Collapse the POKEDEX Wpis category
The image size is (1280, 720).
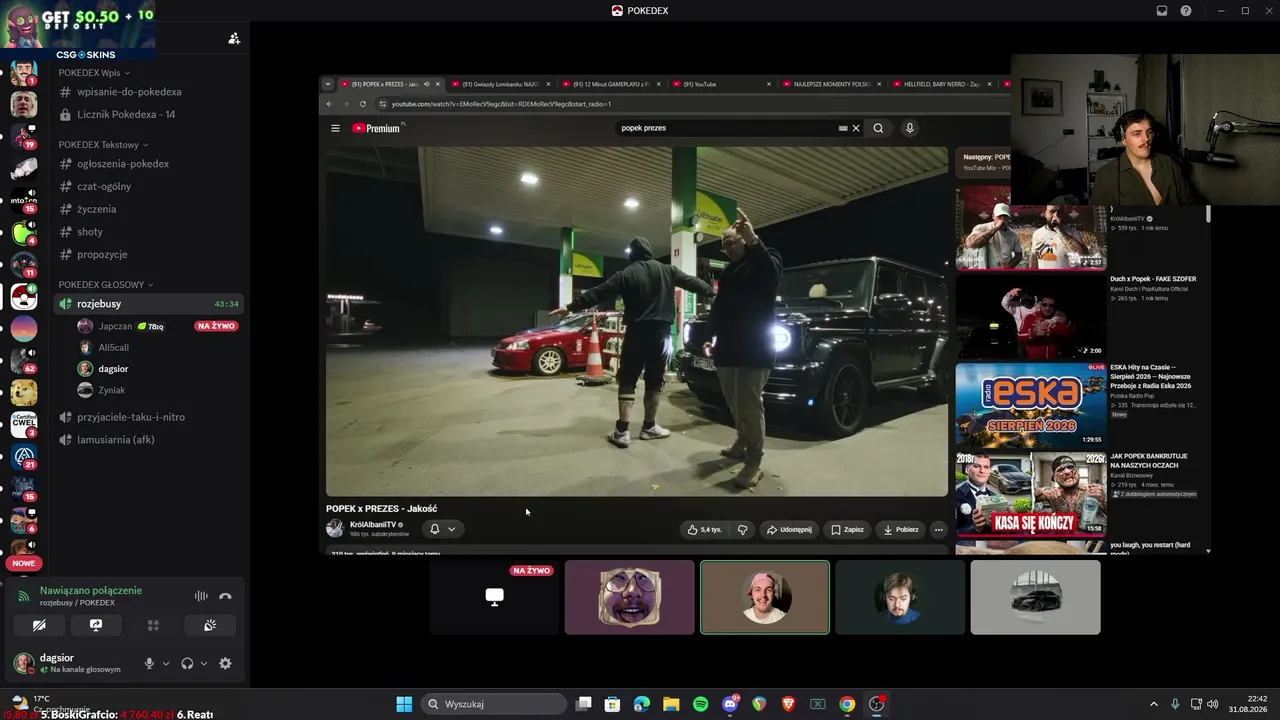point(94,73)
